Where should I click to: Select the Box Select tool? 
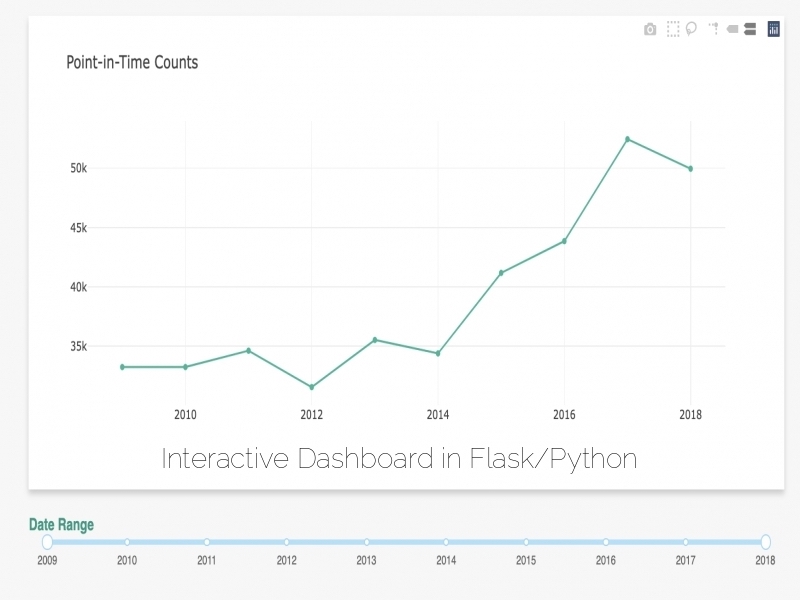(673, 29)
